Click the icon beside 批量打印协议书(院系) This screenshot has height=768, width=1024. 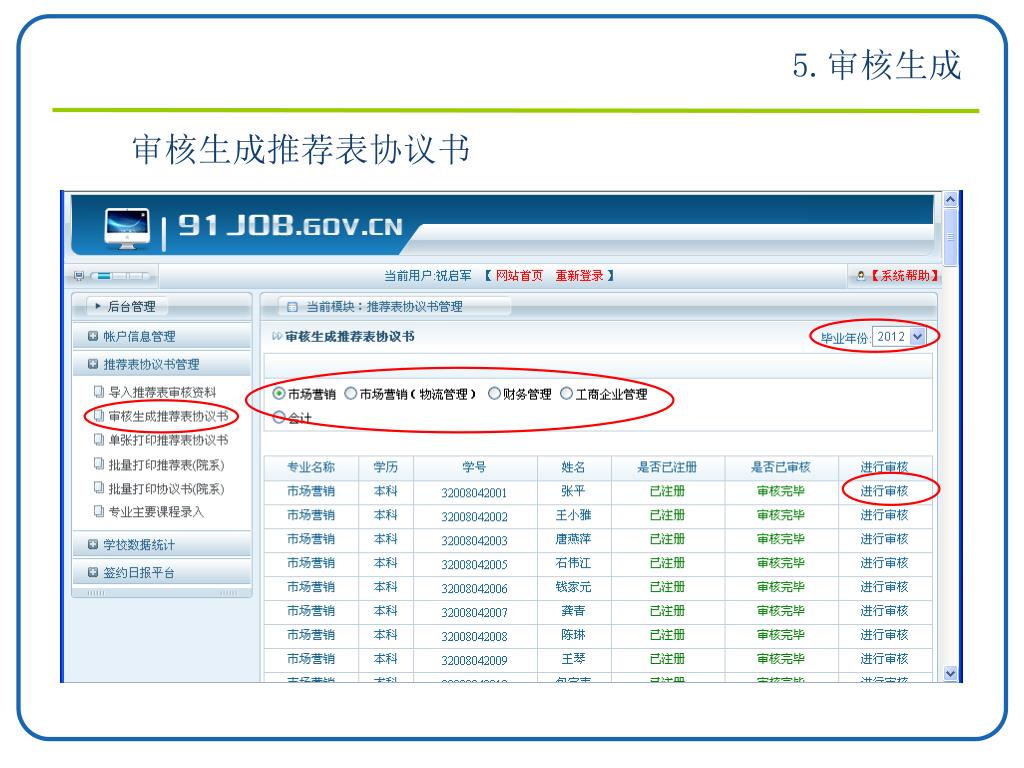coord(98,488)
